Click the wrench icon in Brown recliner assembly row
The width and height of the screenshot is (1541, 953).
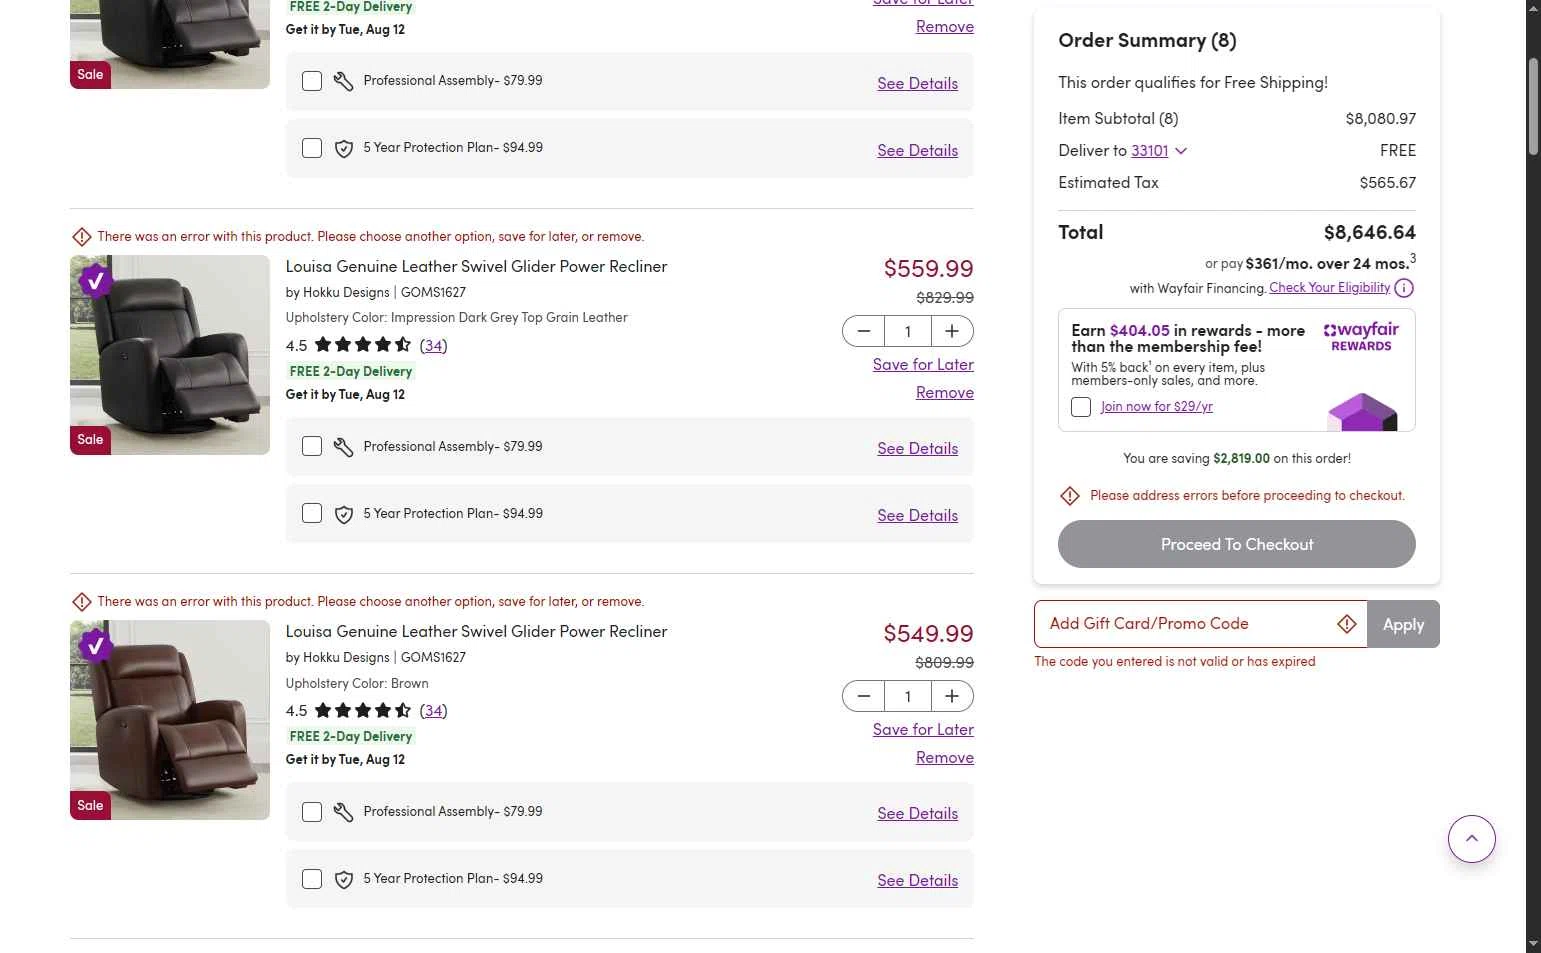point(343,812)
